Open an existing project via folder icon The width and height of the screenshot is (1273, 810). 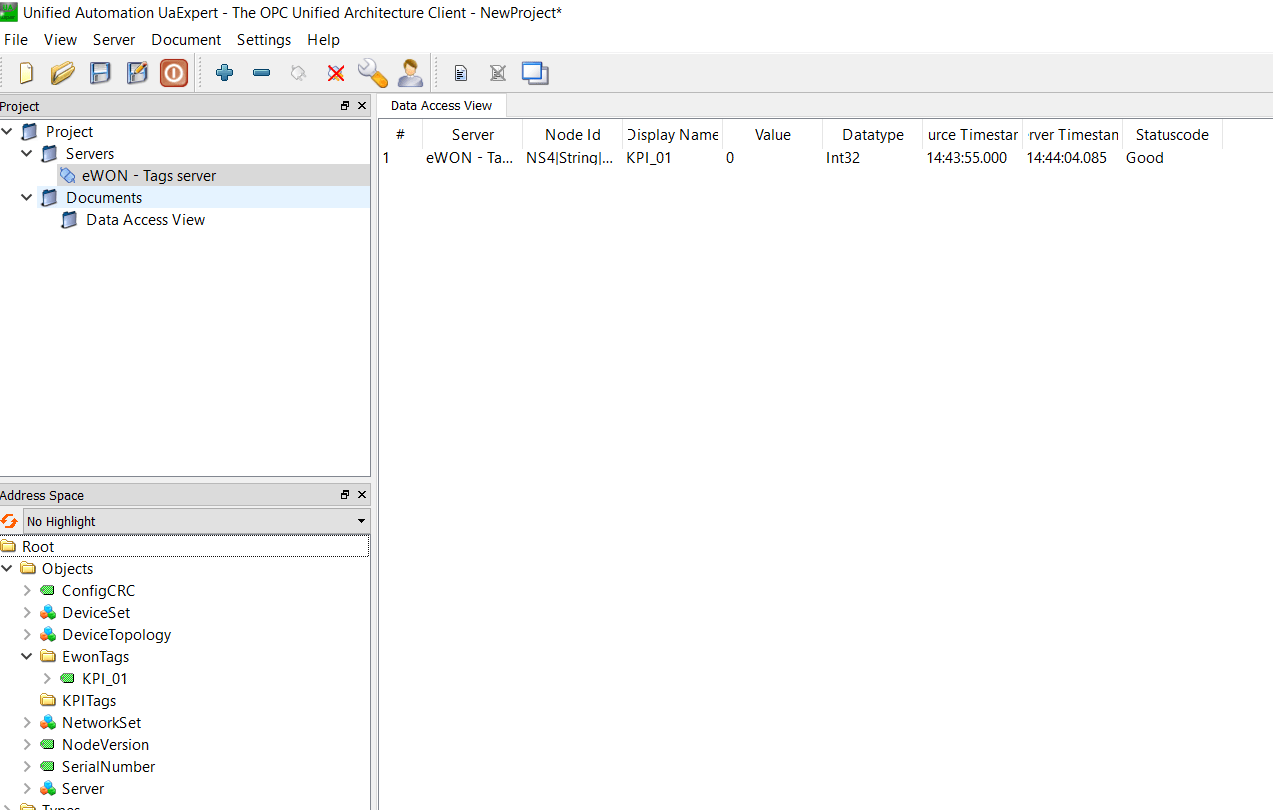(x=62, y=72)
